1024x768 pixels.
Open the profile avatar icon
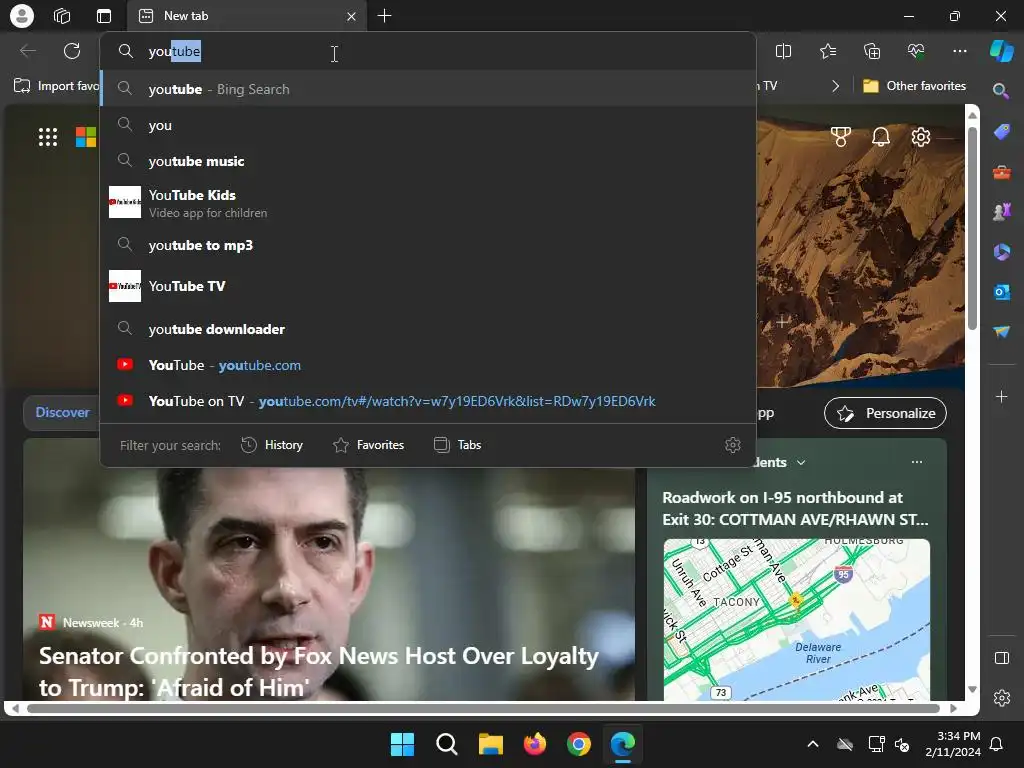pyautogui.click(x=22, y=16)
